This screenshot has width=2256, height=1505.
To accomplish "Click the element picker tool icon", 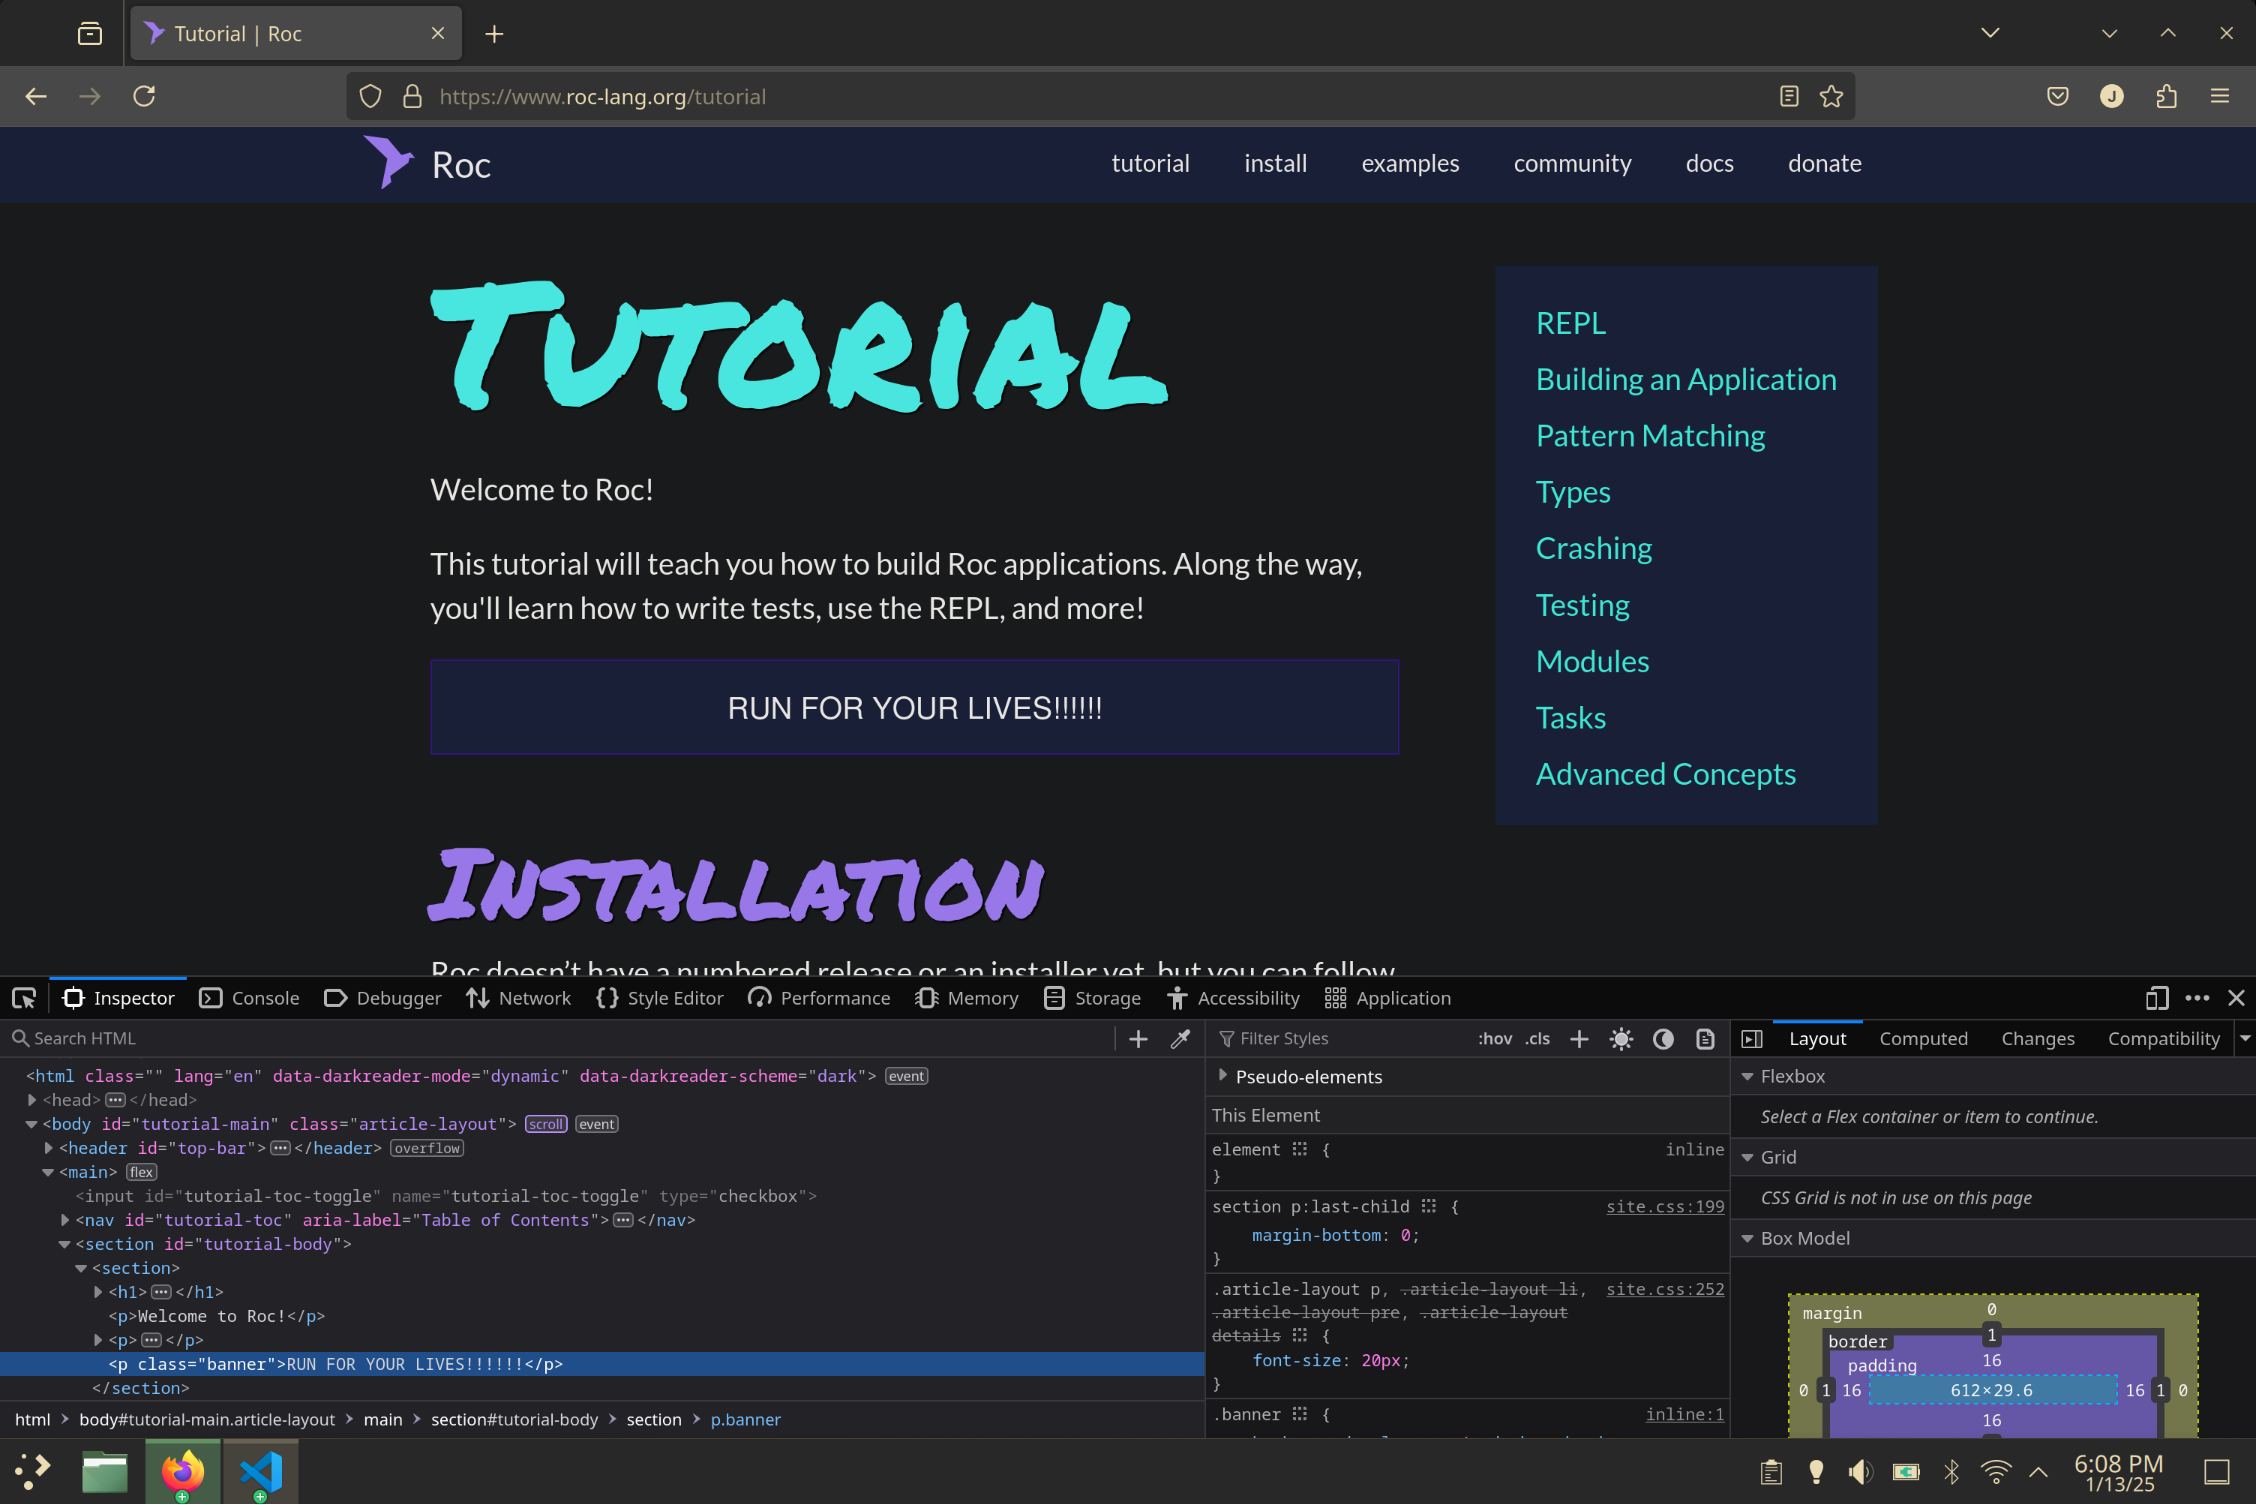I will tap(24, 998).
